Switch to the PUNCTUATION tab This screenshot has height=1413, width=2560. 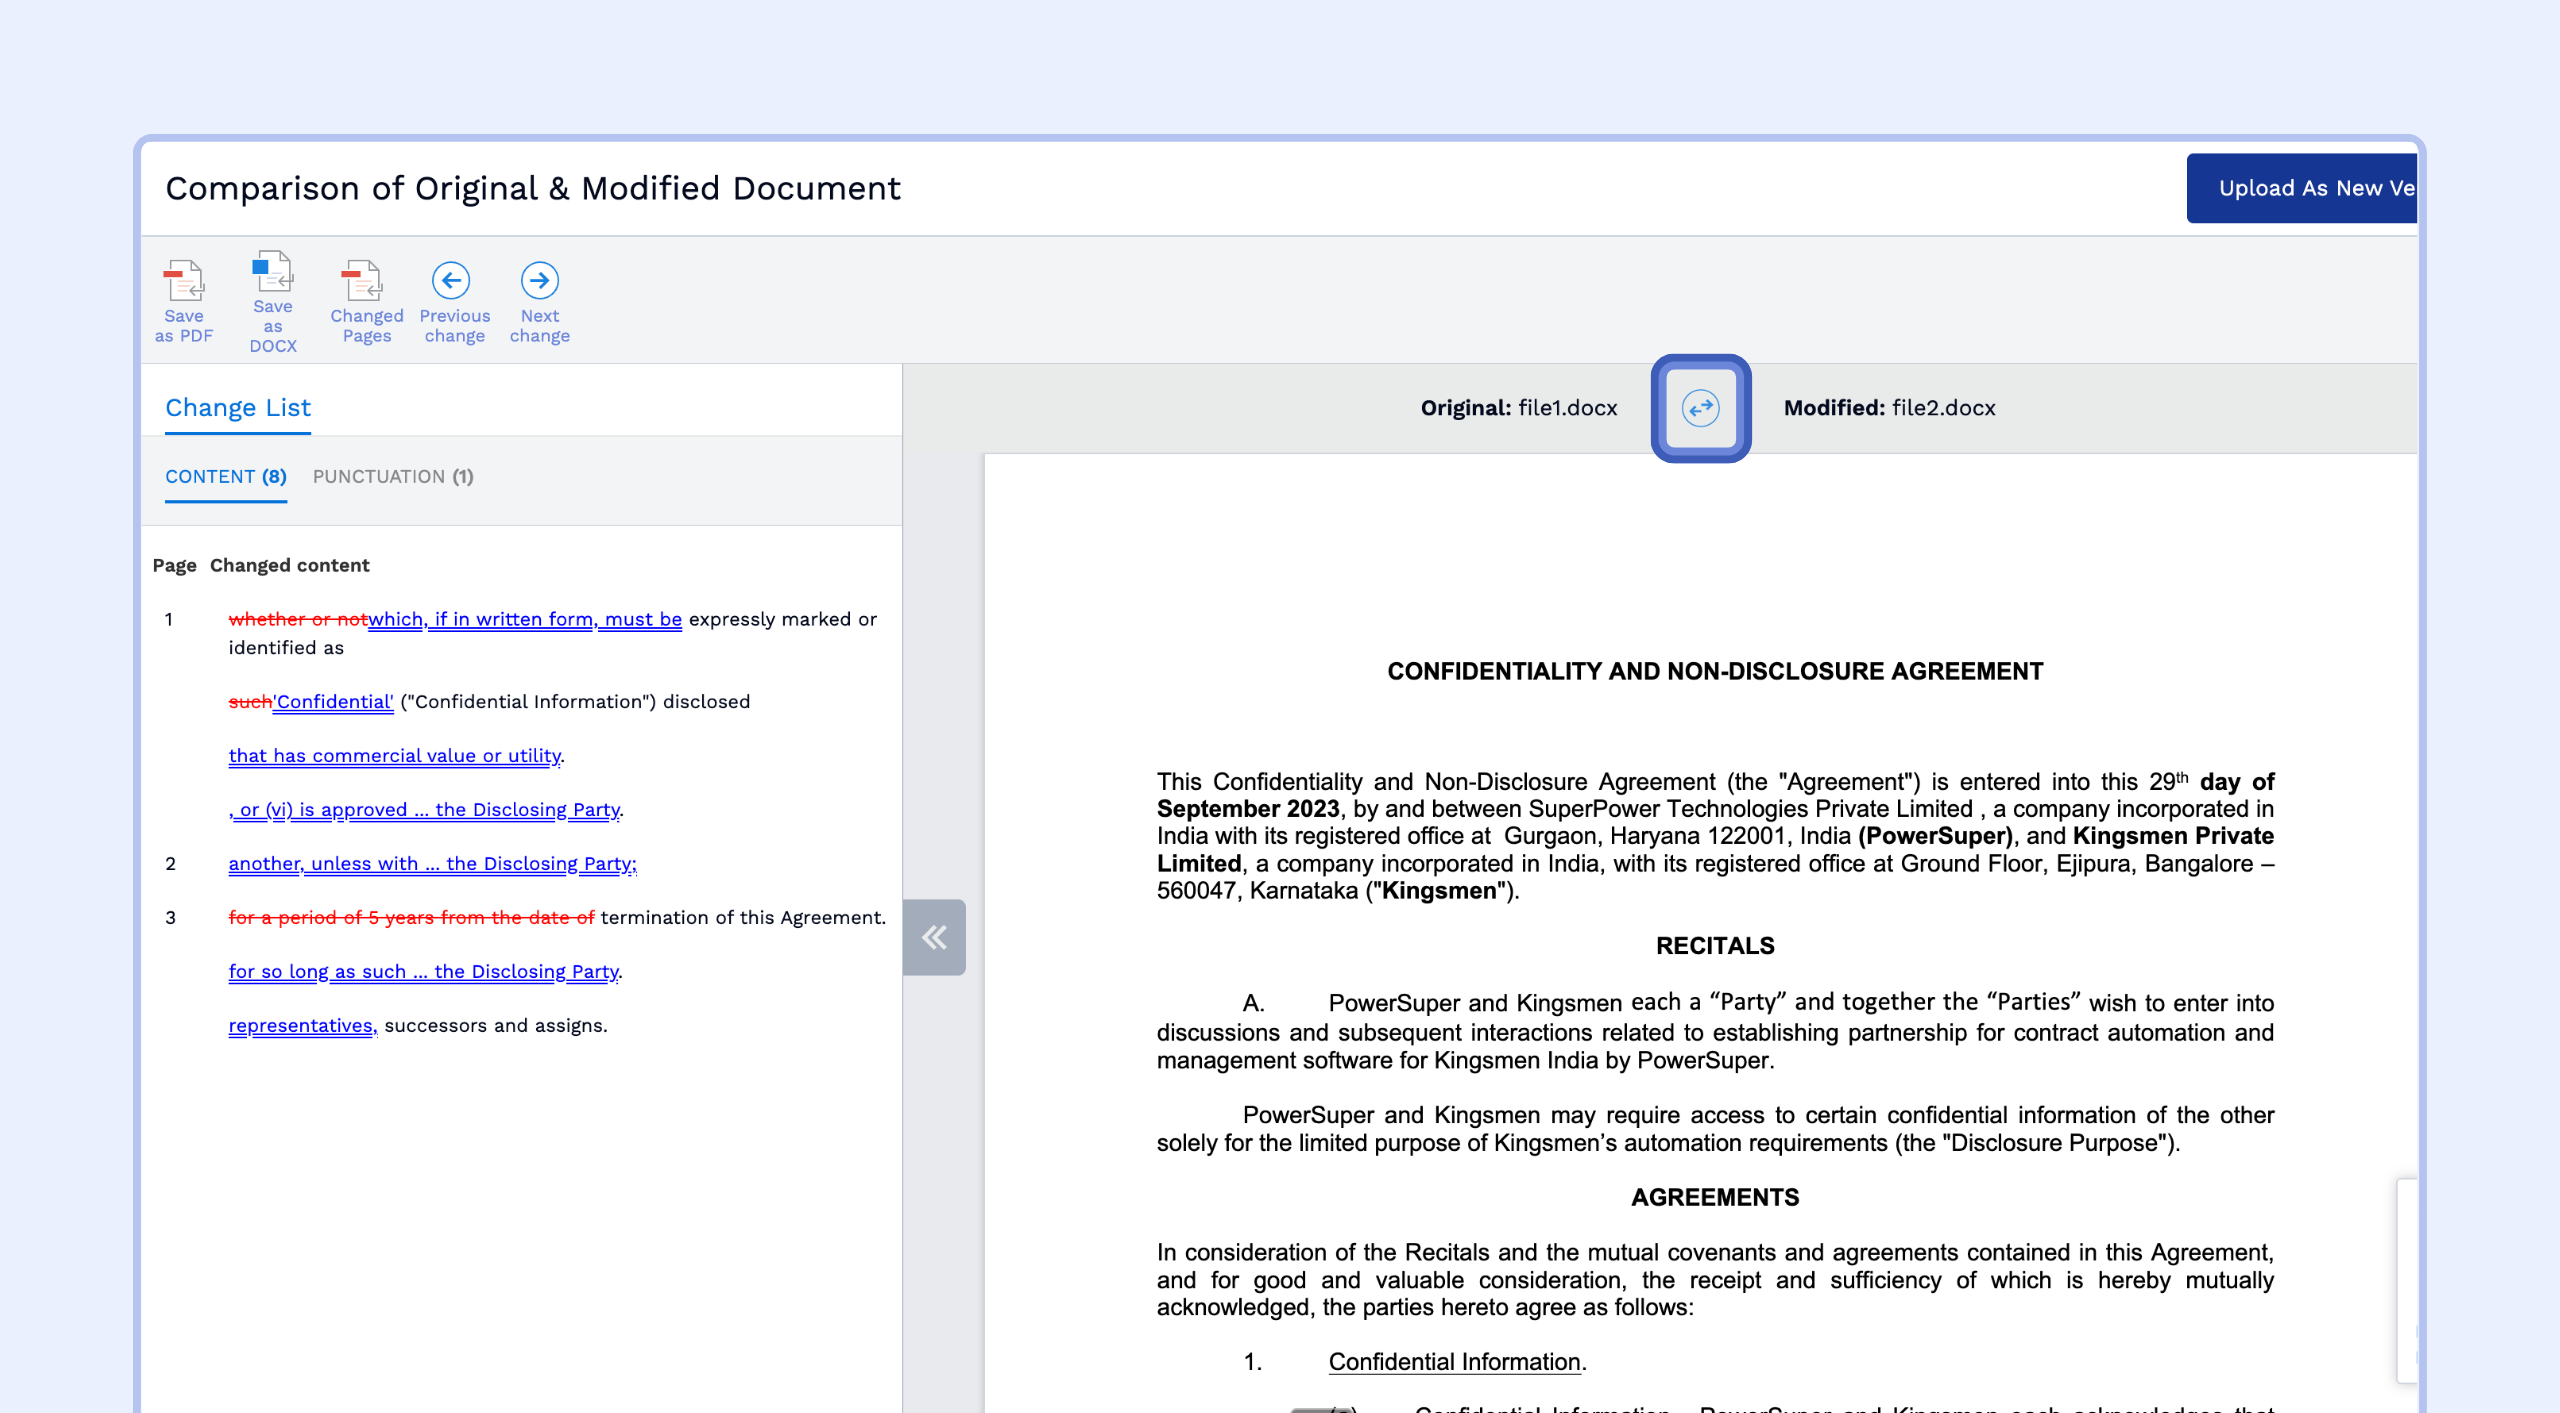[393, 477]
